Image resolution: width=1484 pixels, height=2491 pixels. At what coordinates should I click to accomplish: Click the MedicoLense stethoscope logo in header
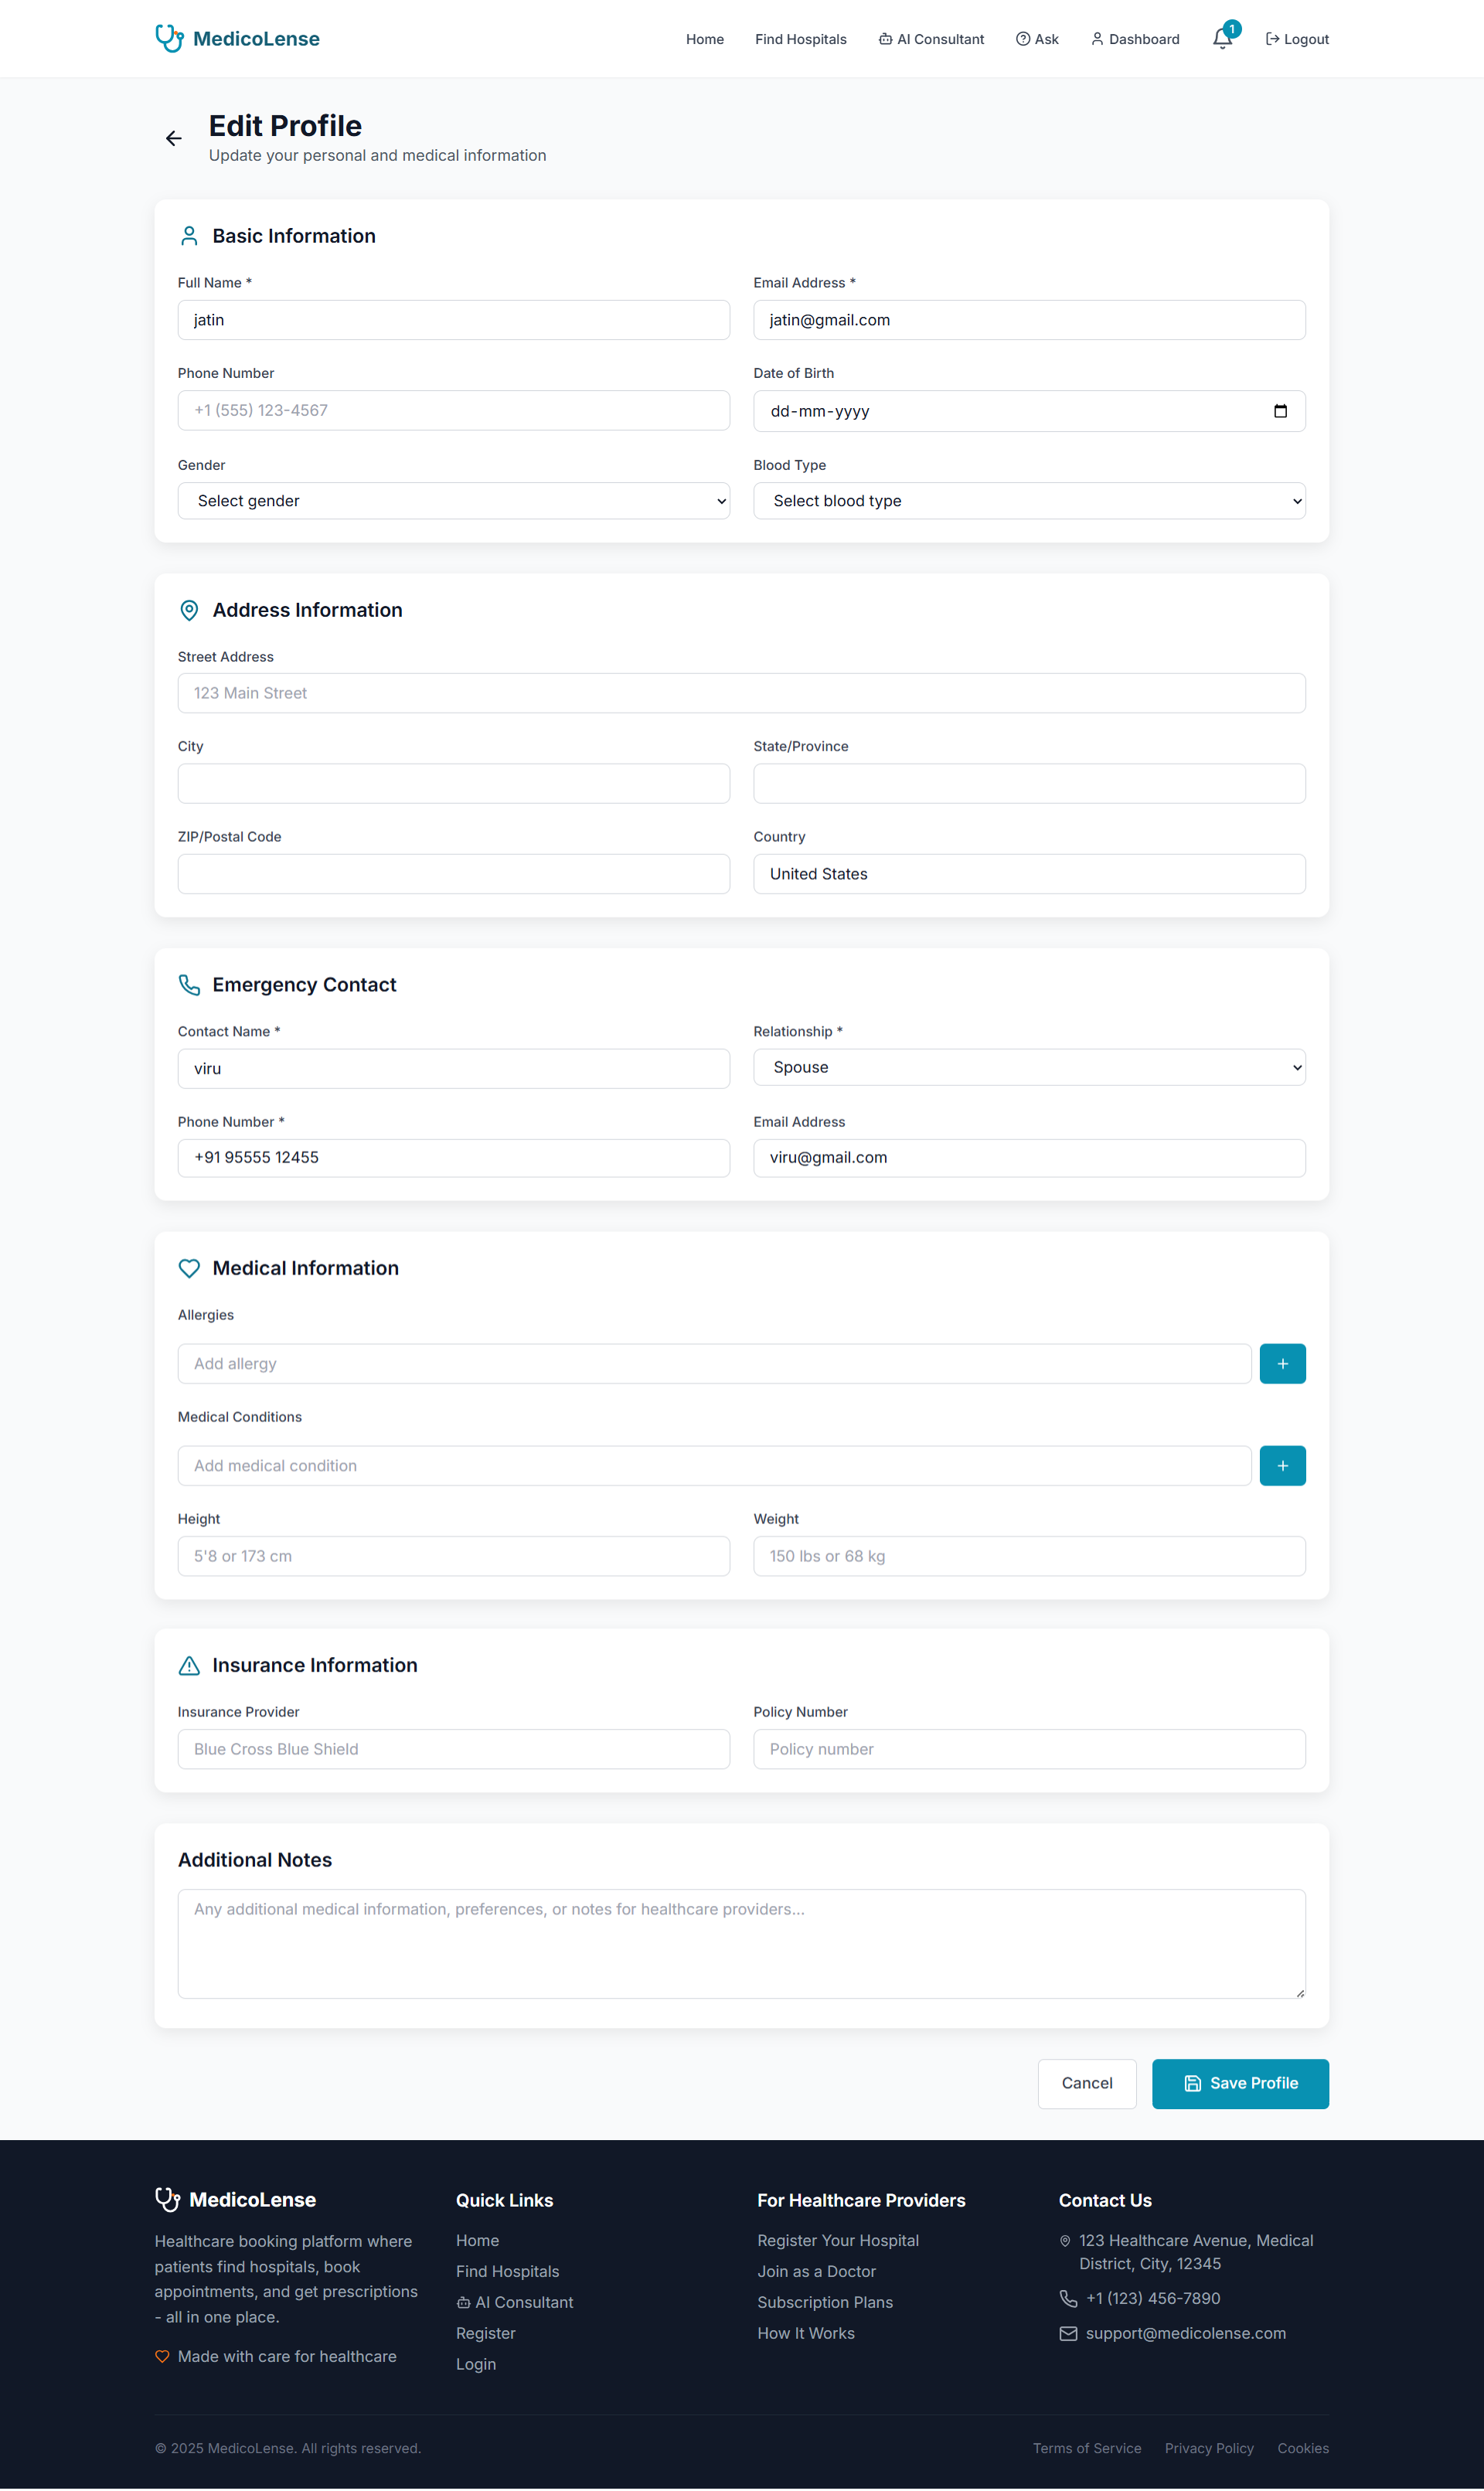point(169,38)
